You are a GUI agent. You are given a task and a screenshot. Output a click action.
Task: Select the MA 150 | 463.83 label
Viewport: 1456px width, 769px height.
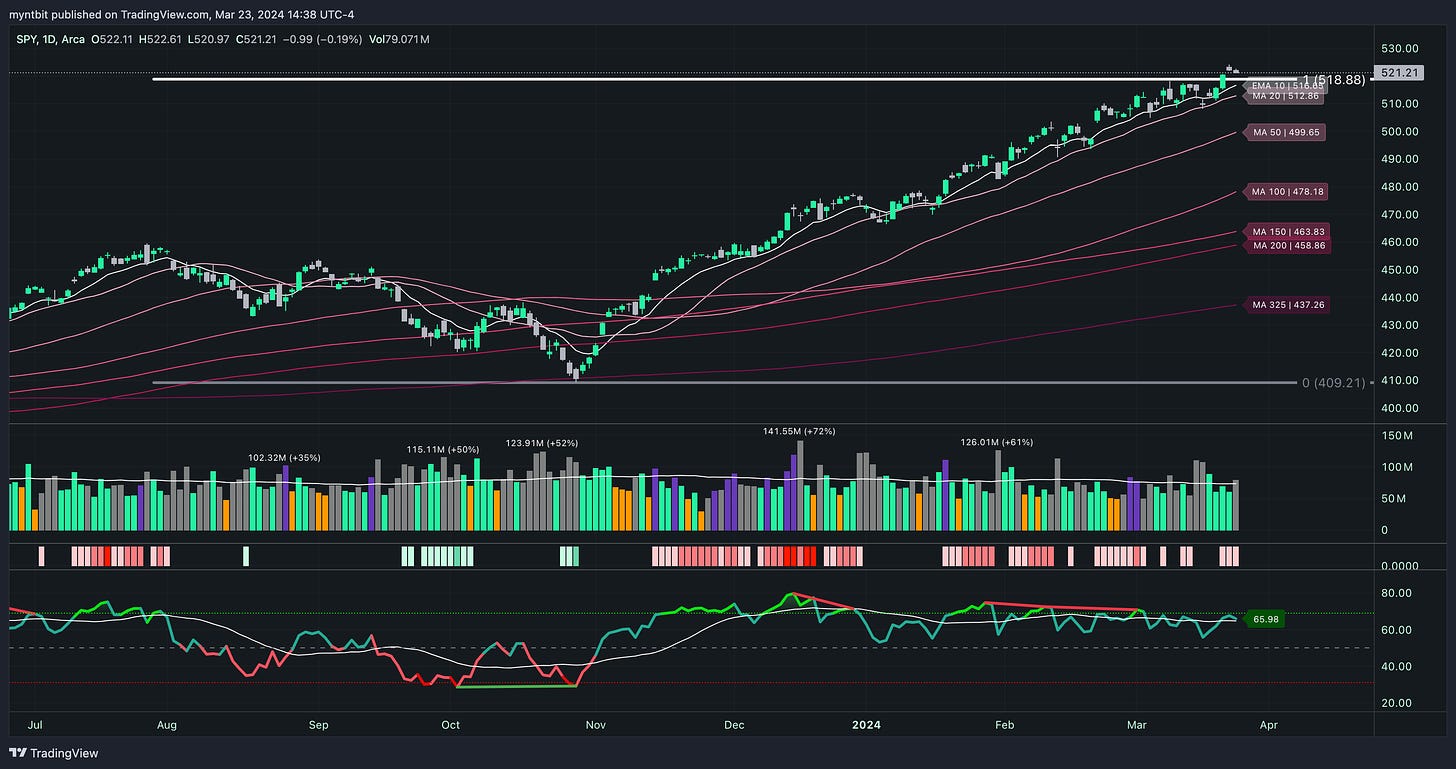[x=1286, y=232]
